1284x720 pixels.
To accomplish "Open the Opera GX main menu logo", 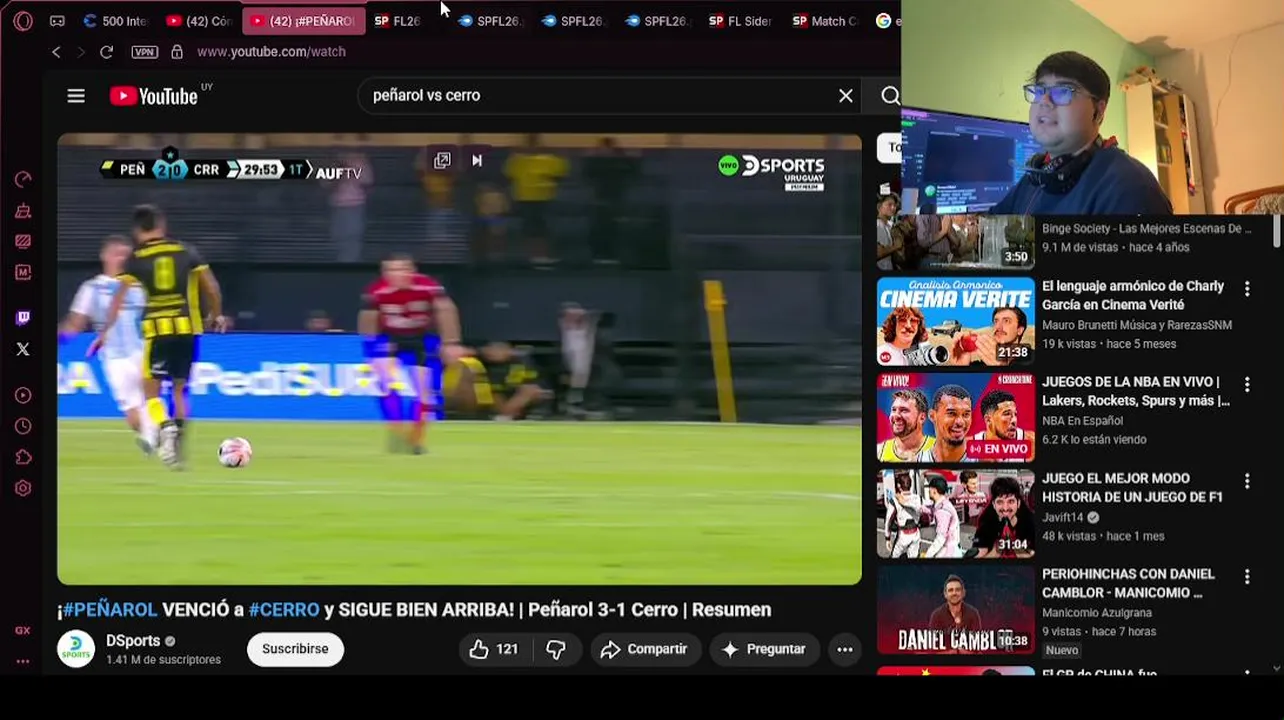I will (x=23, y=20).
